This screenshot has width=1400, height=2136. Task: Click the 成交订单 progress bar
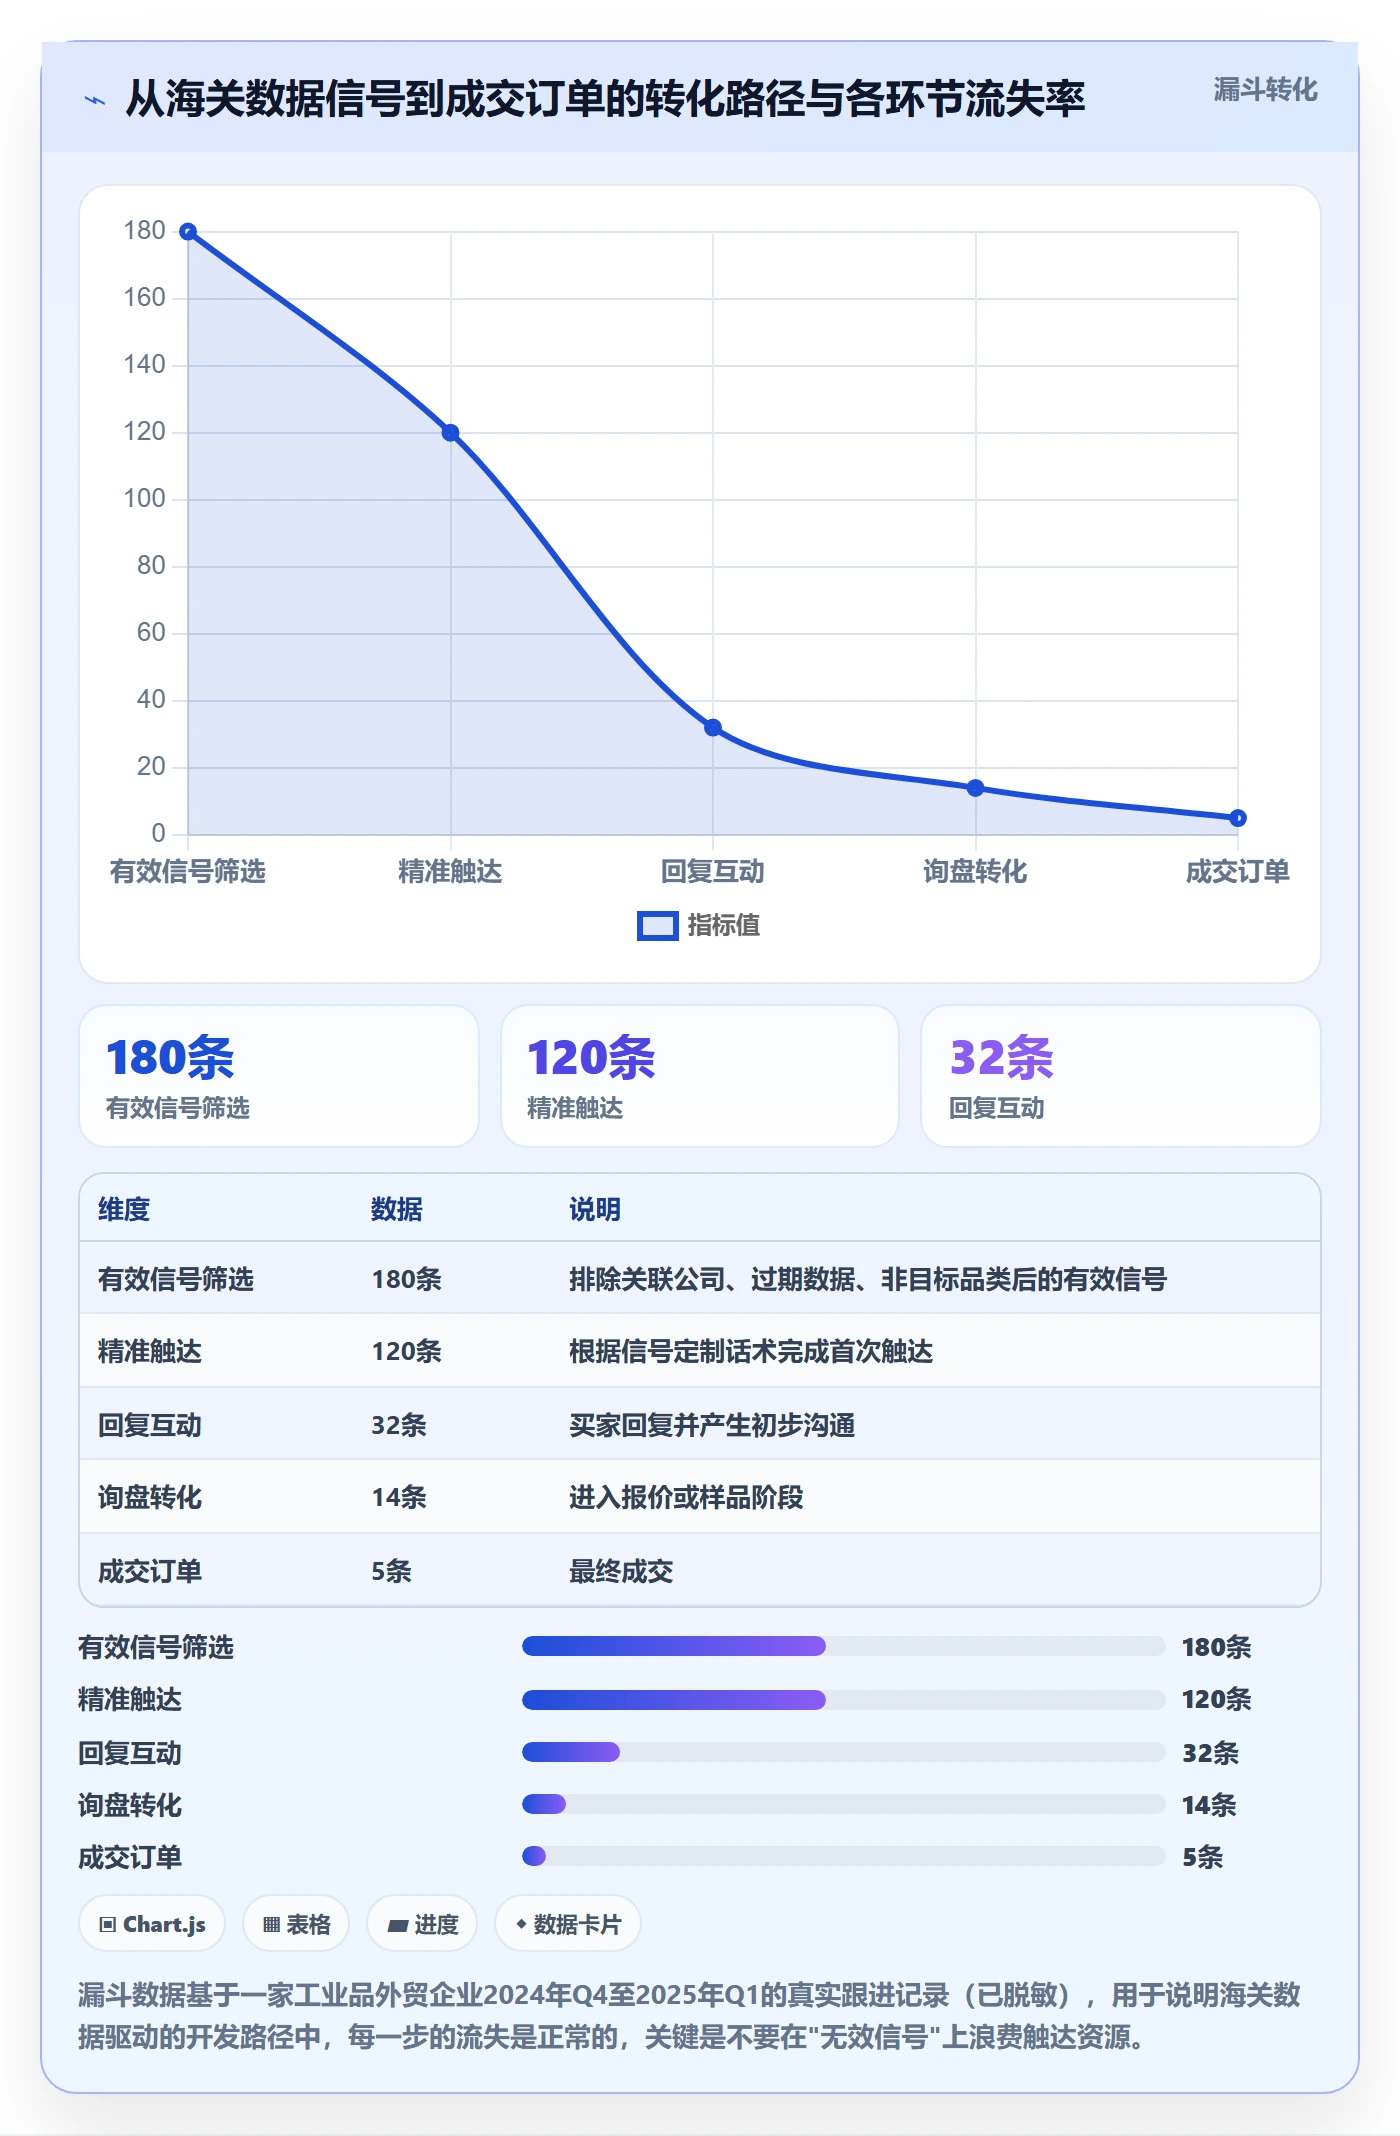click(x=844, y=1856)
